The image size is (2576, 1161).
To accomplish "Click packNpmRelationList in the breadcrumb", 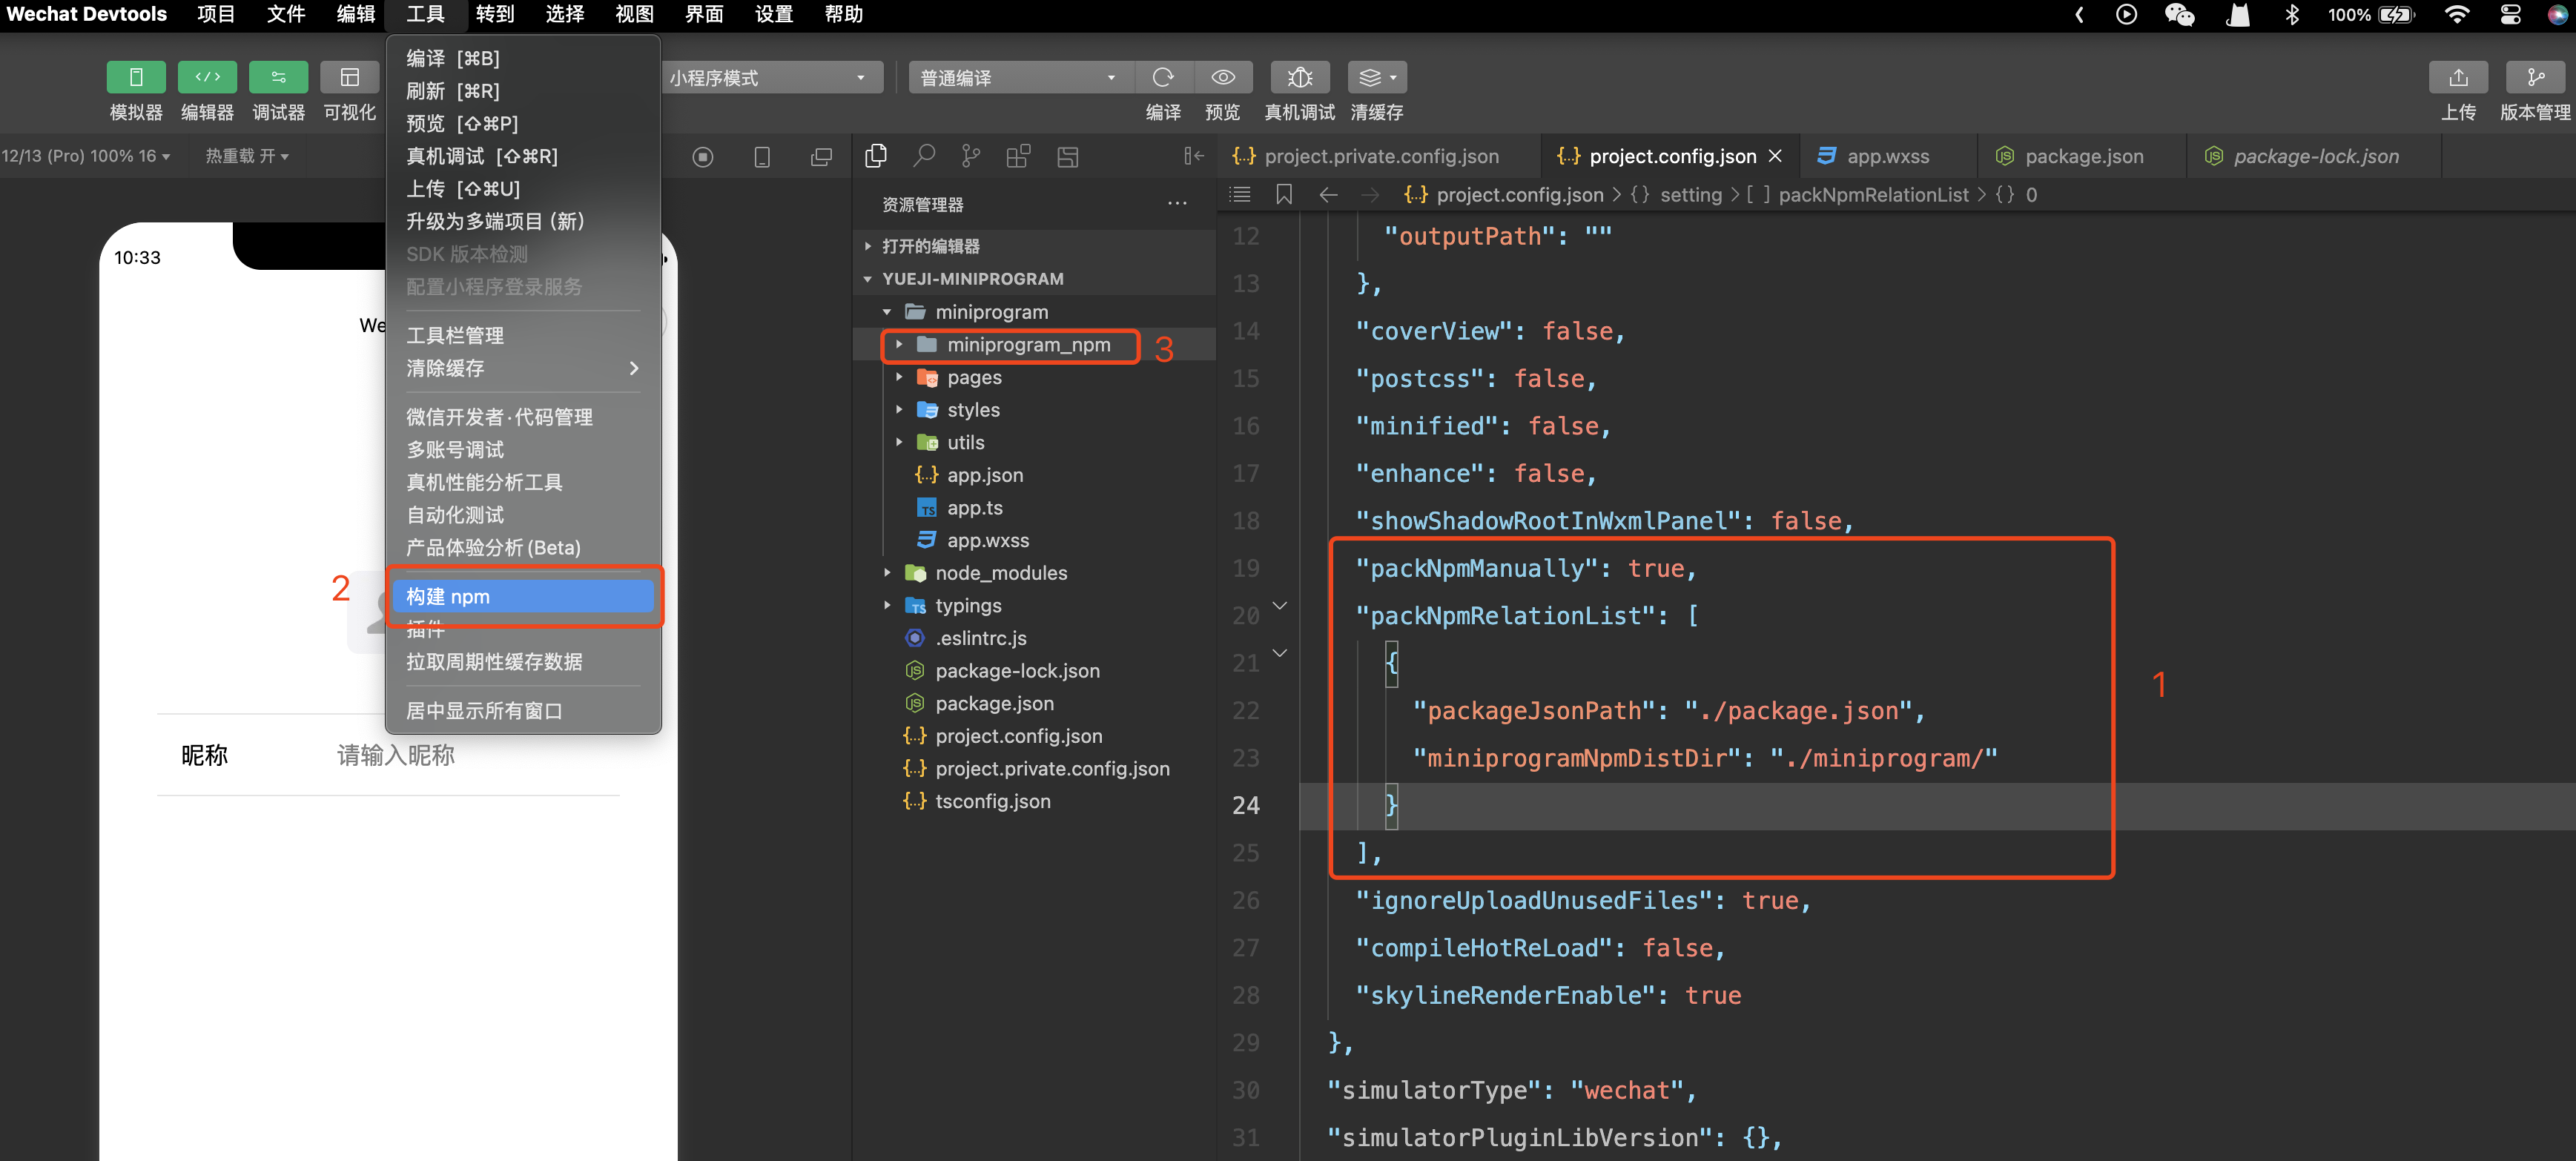I will 1872,195.
